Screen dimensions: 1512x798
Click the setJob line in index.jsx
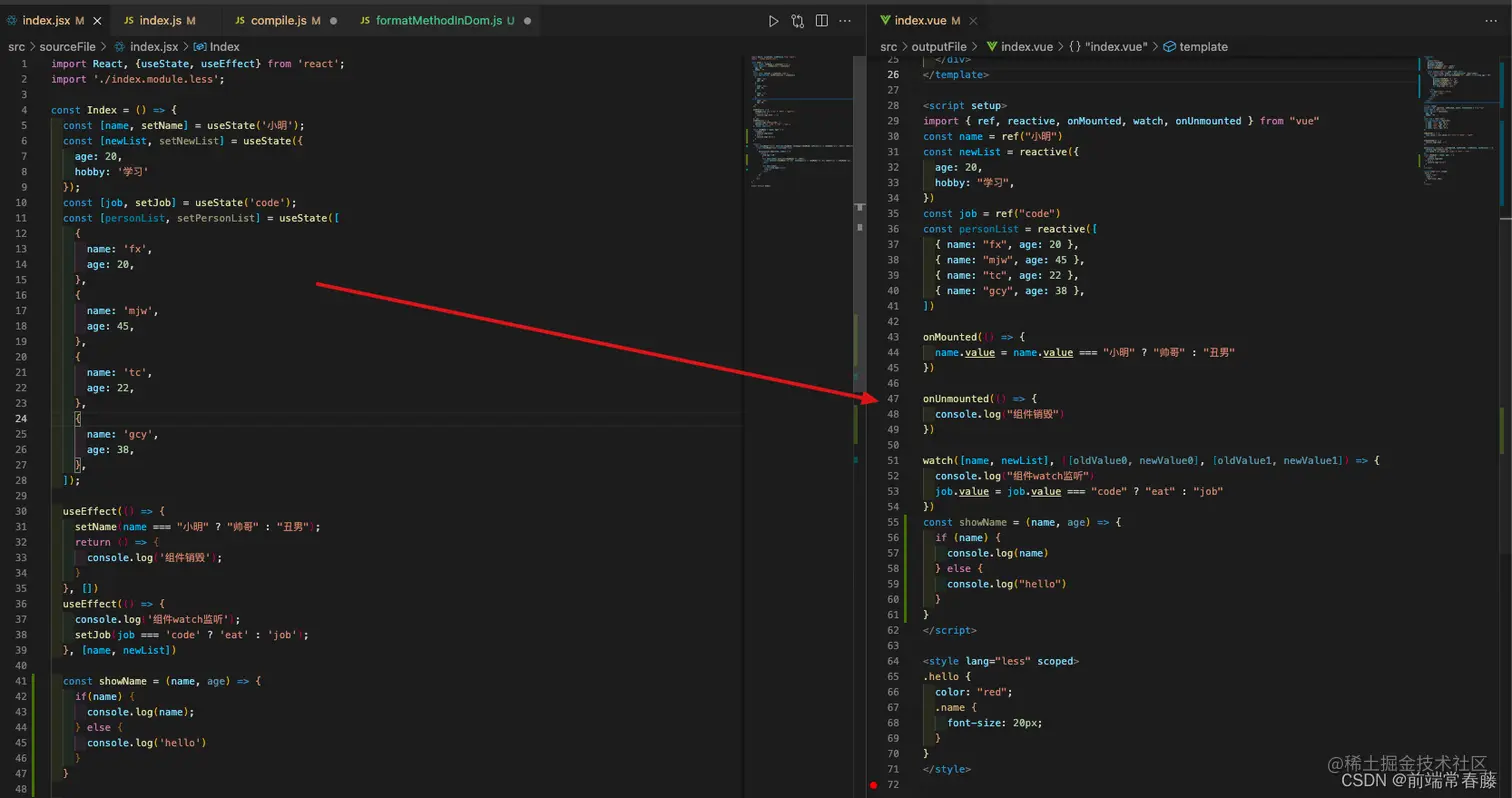coord(192,634)
